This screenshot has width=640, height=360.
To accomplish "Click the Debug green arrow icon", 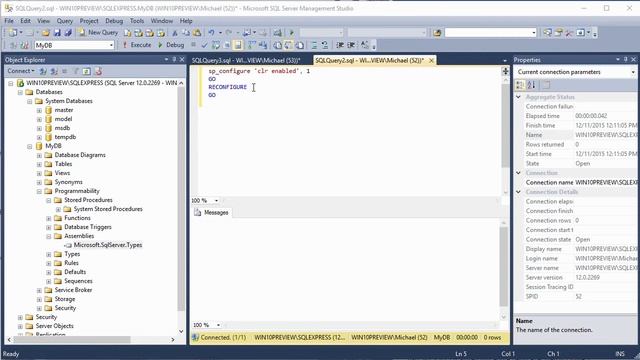I will click(160, 45).
